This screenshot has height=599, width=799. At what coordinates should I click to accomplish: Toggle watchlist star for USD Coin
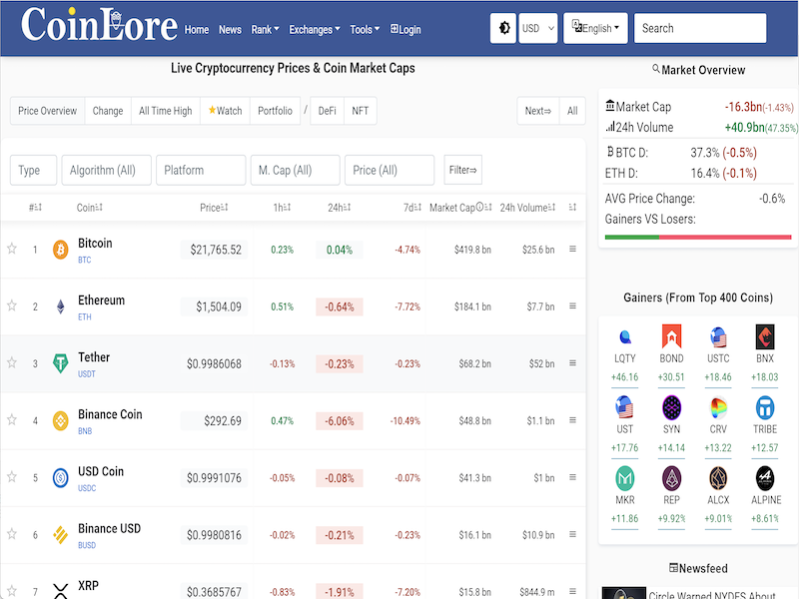point(12,477)
